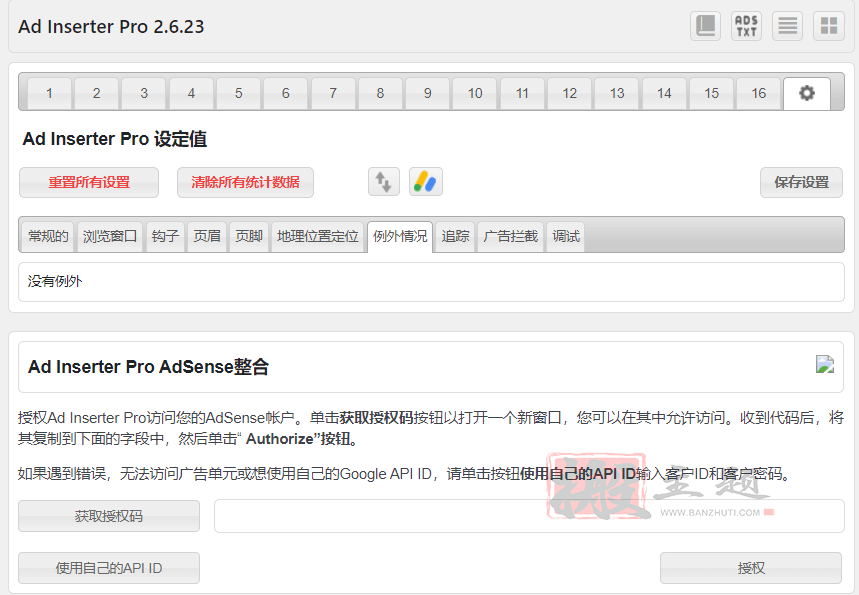Click the 获取授权码 button
The image size is (859, 595).
coord(108,516)
